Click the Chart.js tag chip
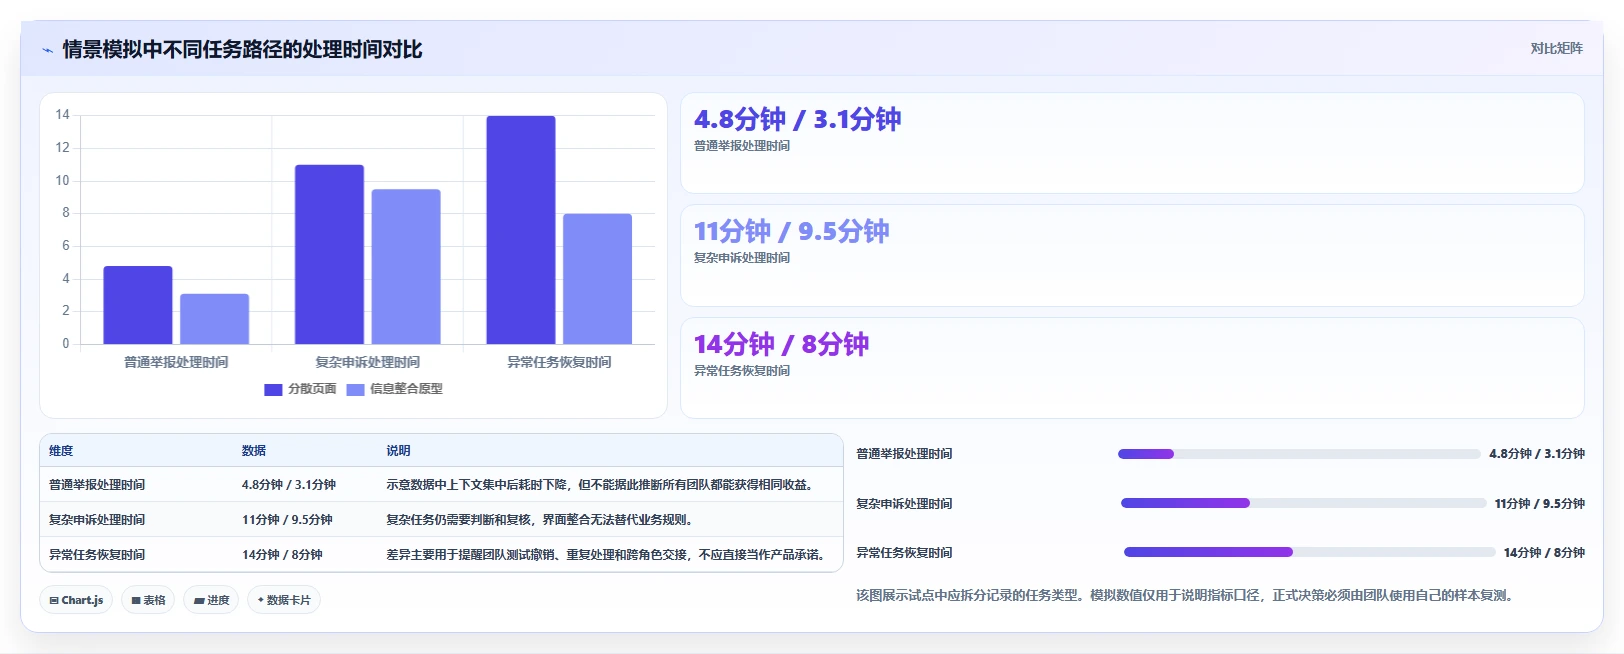The height and width of the screenshot is (654, 1624). pyautogui.click(x=76, y=600)
